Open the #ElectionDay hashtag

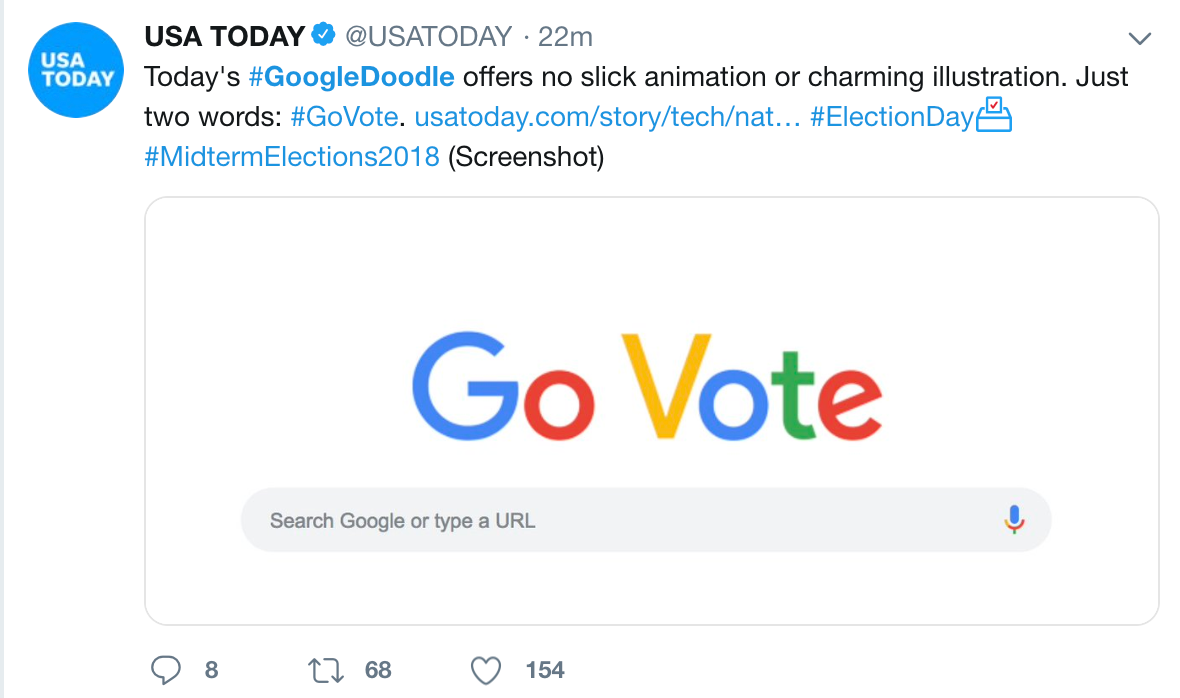click(x=891, y=117)
